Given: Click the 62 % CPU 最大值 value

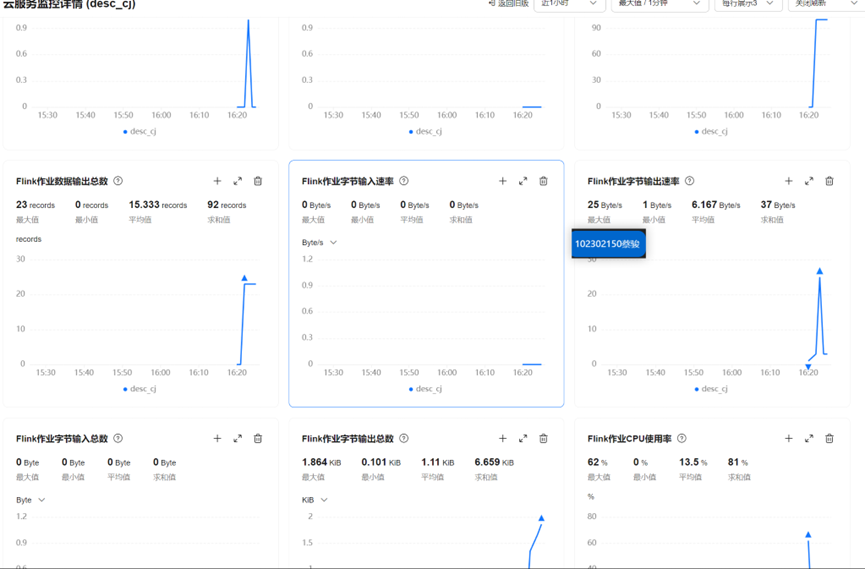Looking at the screenshot, I should (597, 462).
